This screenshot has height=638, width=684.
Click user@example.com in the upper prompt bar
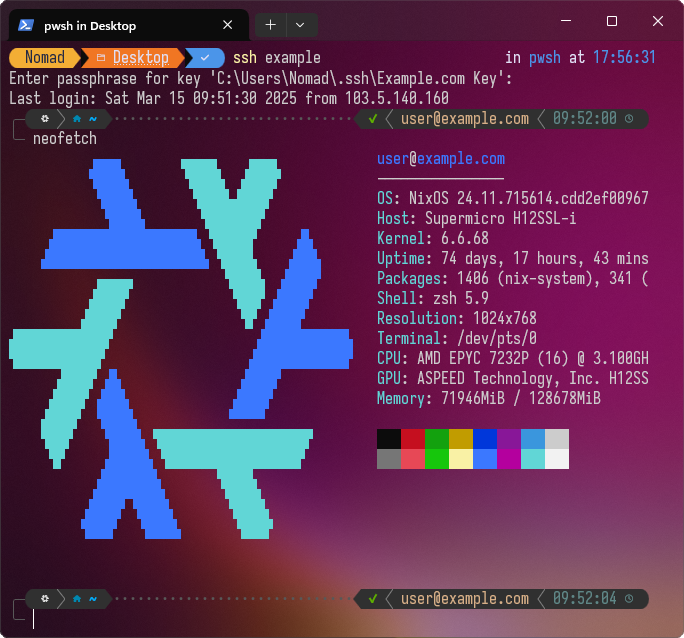point(465,119)
